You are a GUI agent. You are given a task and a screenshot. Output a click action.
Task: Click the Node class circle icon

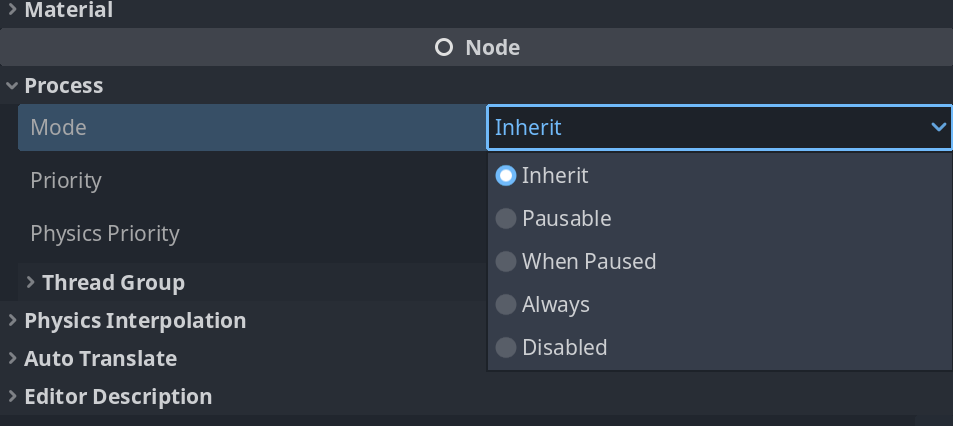coord(444,47)
